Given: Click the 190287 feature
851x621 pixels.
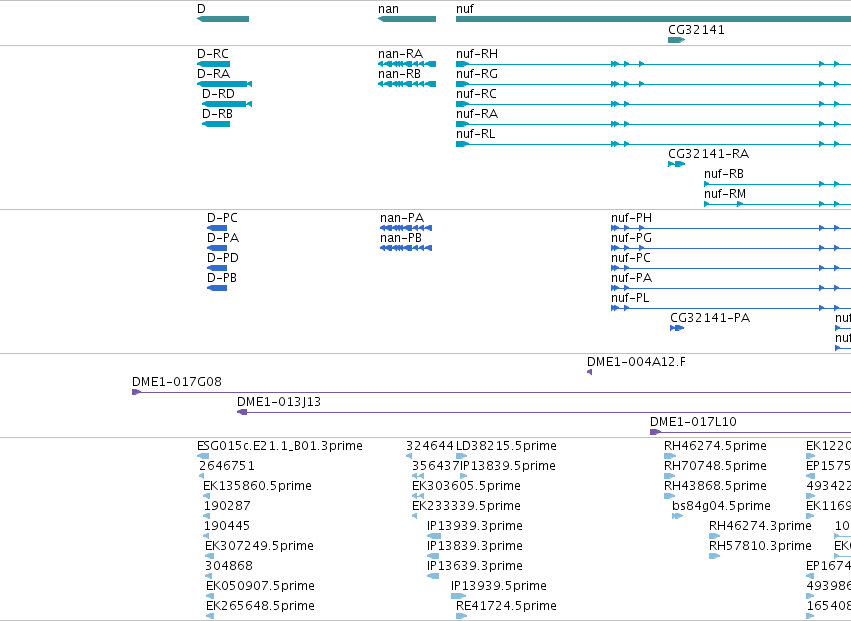Looking at the screenshot, I should click(207, 516).
